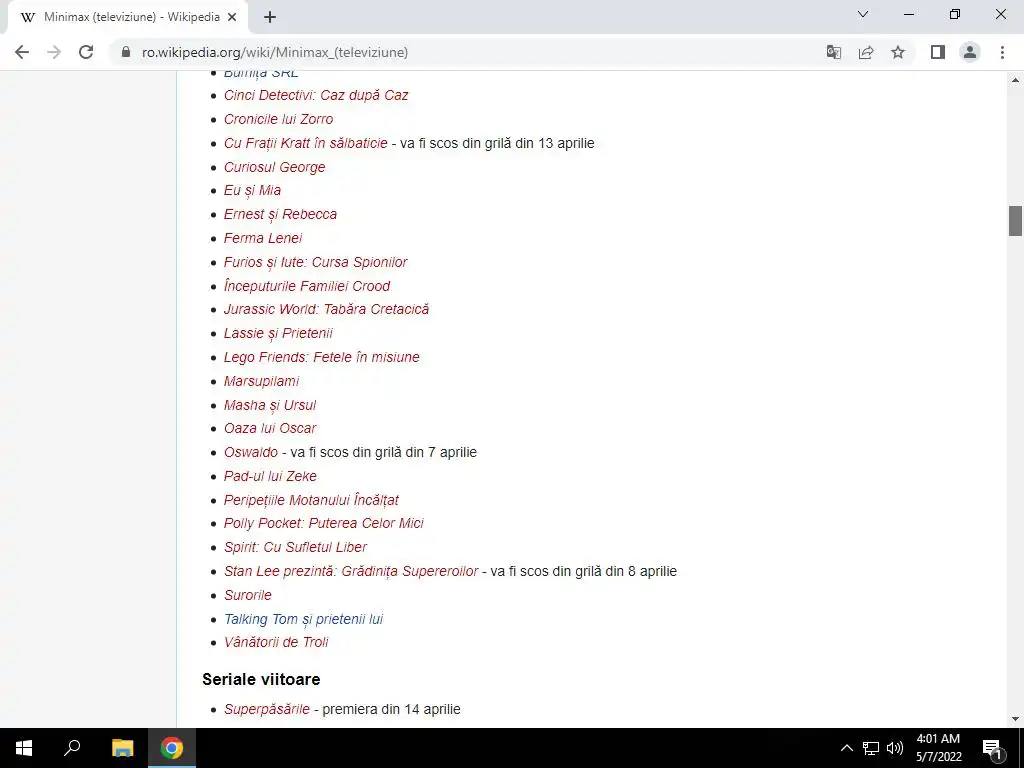Click the scrollbar down arrow
This screenshot has width=1024, height=768.
(x=1015, y=719)
